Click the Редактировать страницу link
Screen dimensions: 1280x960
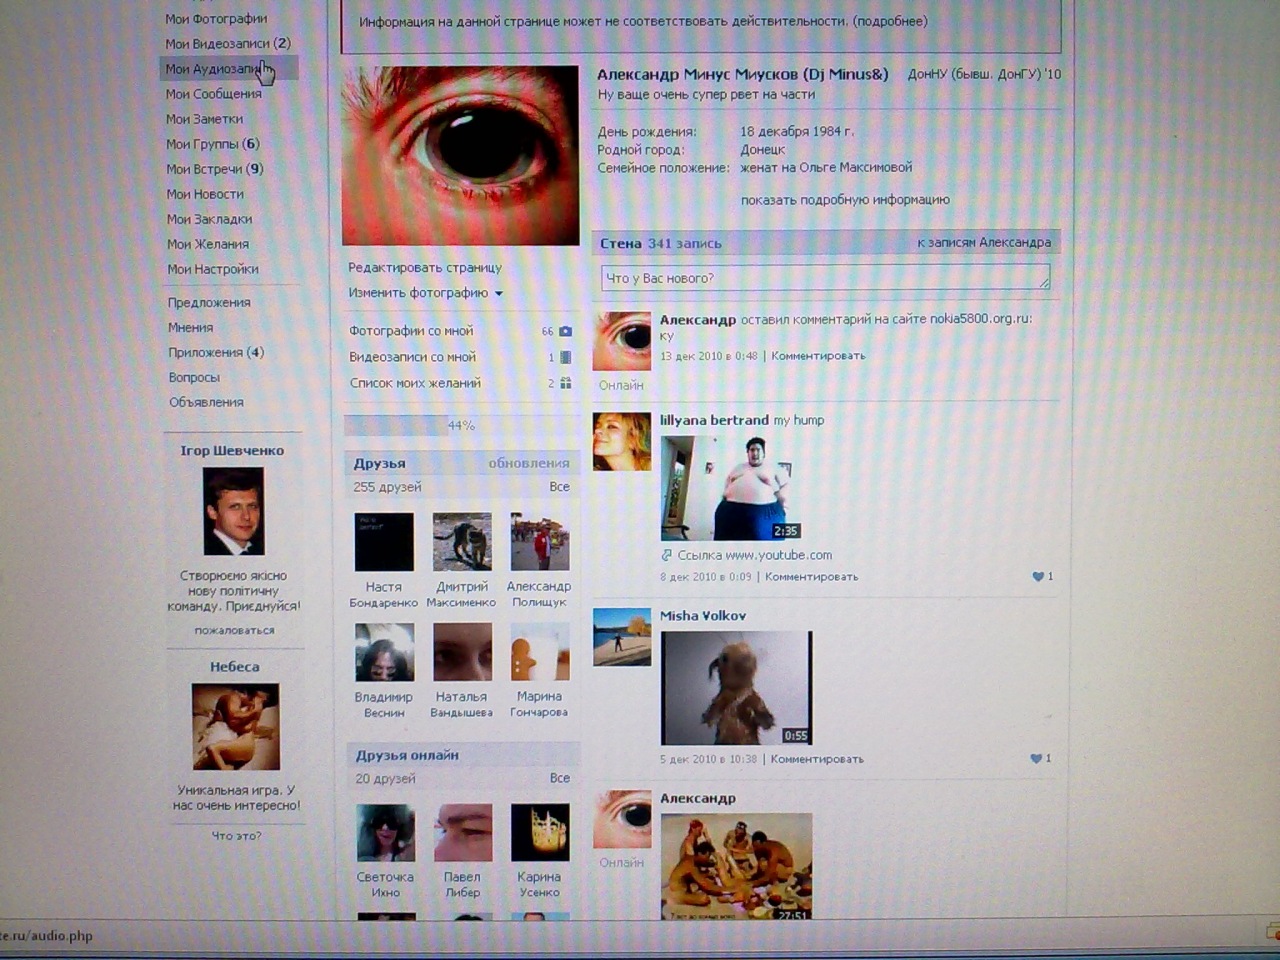(x=425, y=268)
